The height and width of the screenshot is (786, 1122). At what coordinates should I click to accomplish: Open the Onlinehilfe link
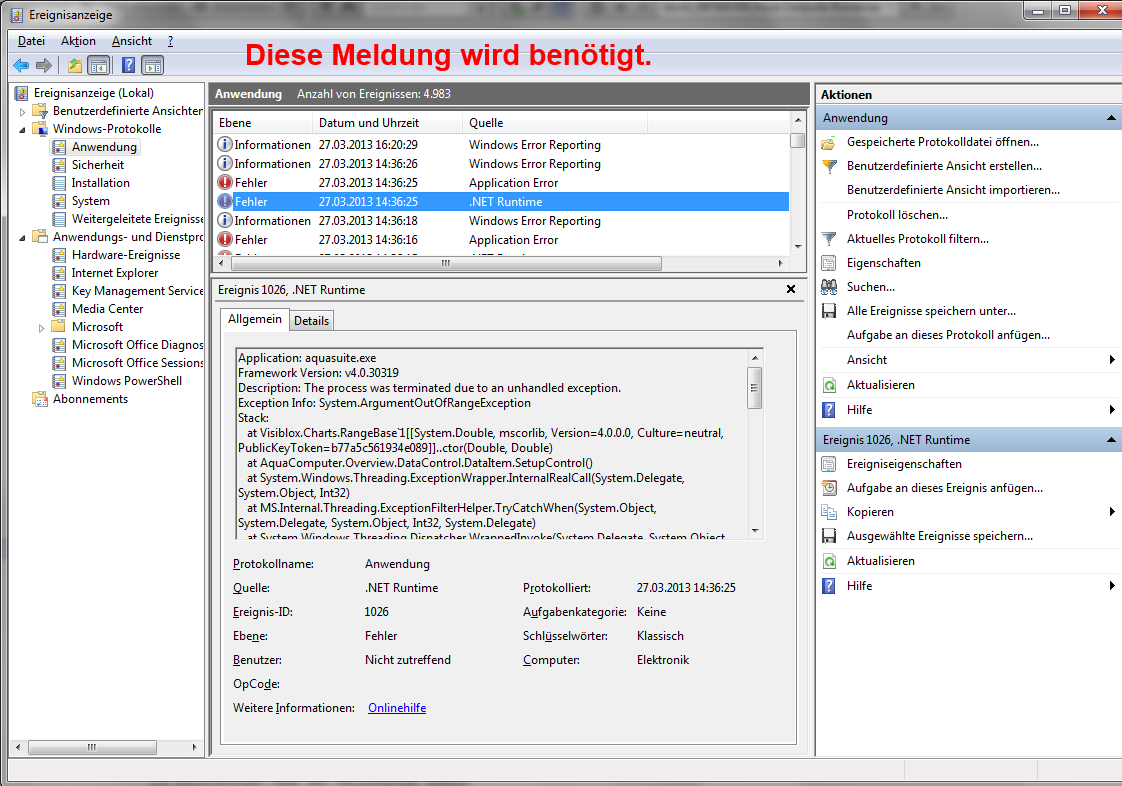(x=397, y=708)
